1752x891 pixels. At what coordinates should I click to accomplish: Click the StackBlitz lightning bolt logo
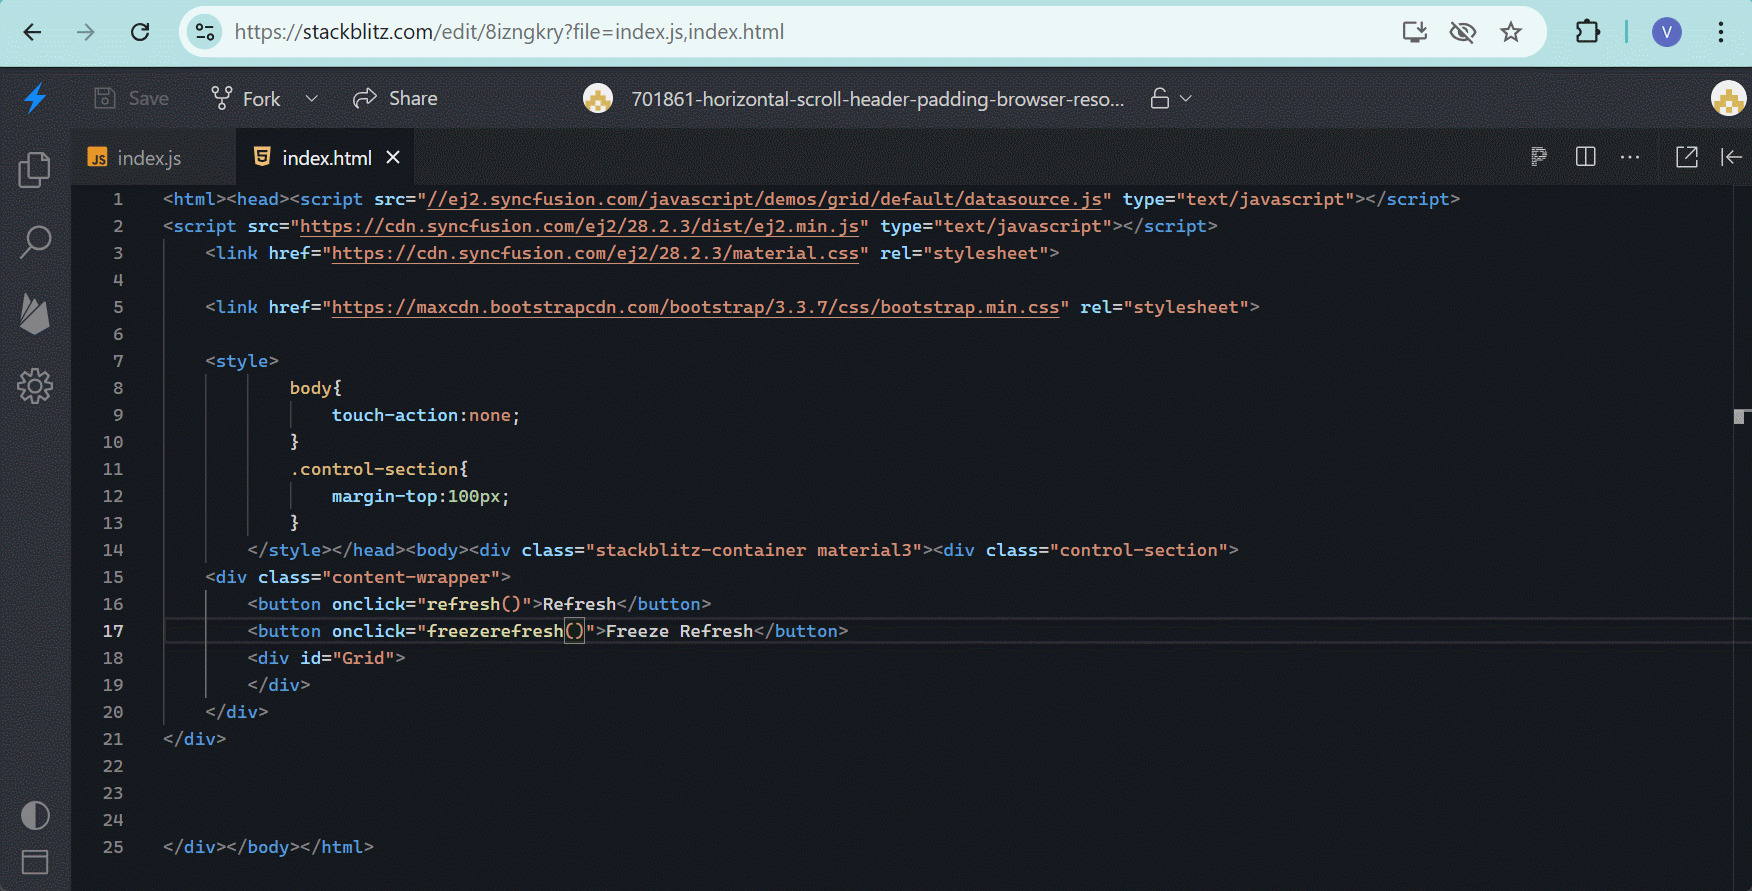tap(35, 98)
